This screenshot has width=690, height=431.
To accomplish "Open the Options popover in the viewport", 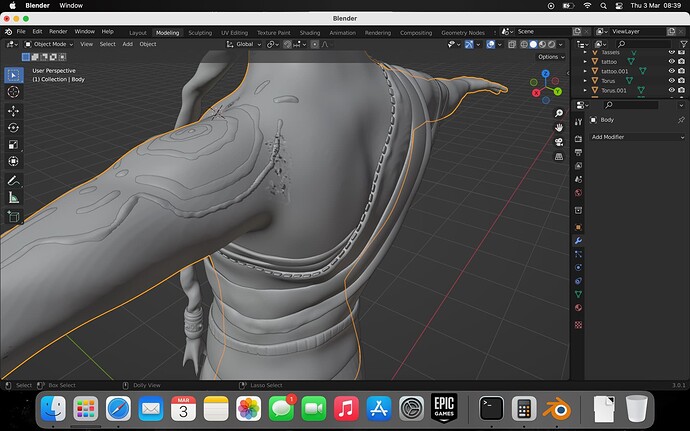I will 550,57.
